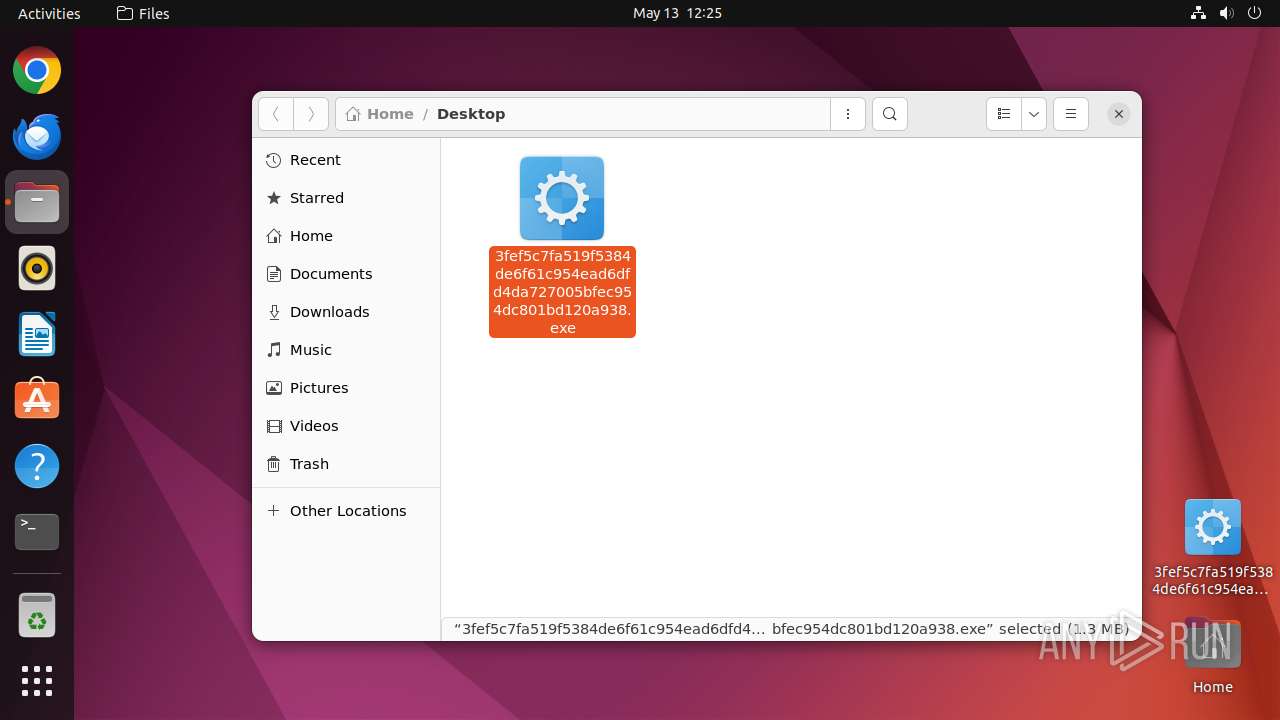This screenshot has width=1280, height=720.
Task: Switch Files to list view
Action: coord(1004,114)
